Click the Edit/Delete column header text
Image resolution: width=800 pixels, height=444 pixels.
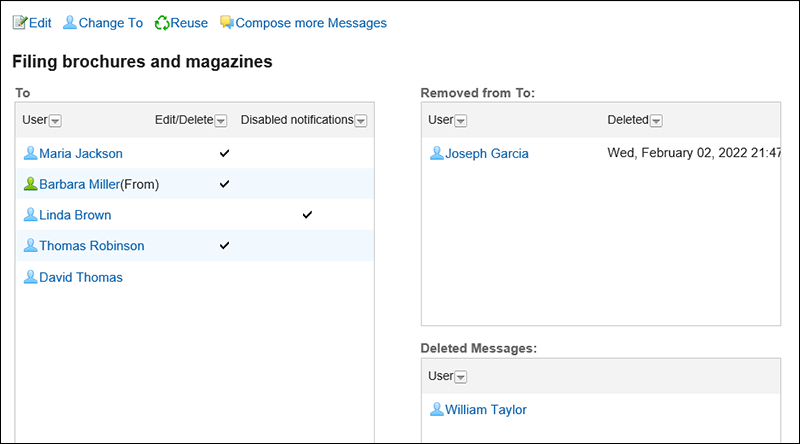184,120
